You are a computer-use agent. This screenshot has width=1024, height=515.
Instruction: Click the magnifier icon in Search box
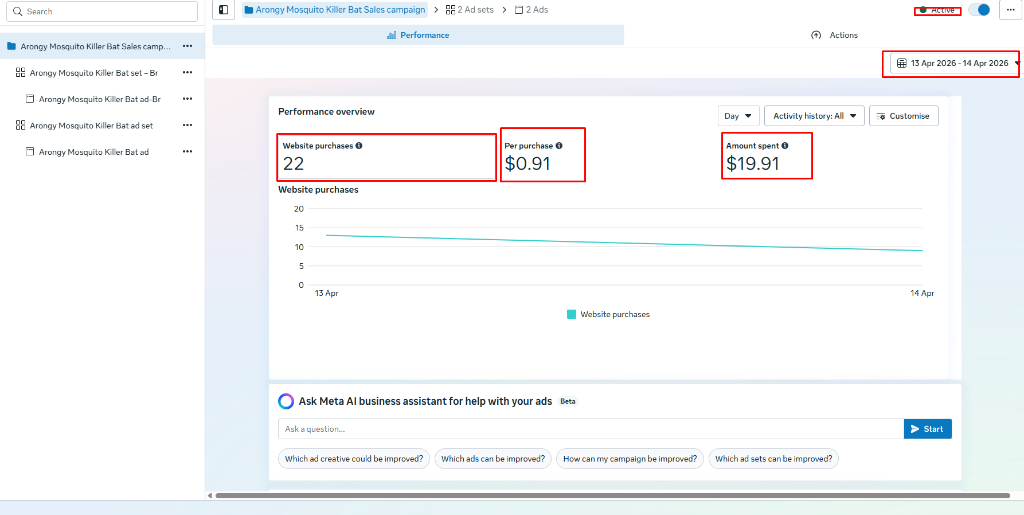(18, 12)
